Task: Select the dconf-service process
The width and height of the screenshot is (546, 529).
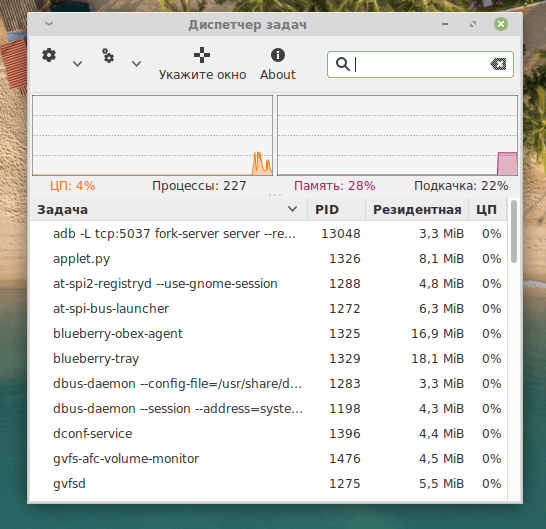Action: [x=268, y=434]
